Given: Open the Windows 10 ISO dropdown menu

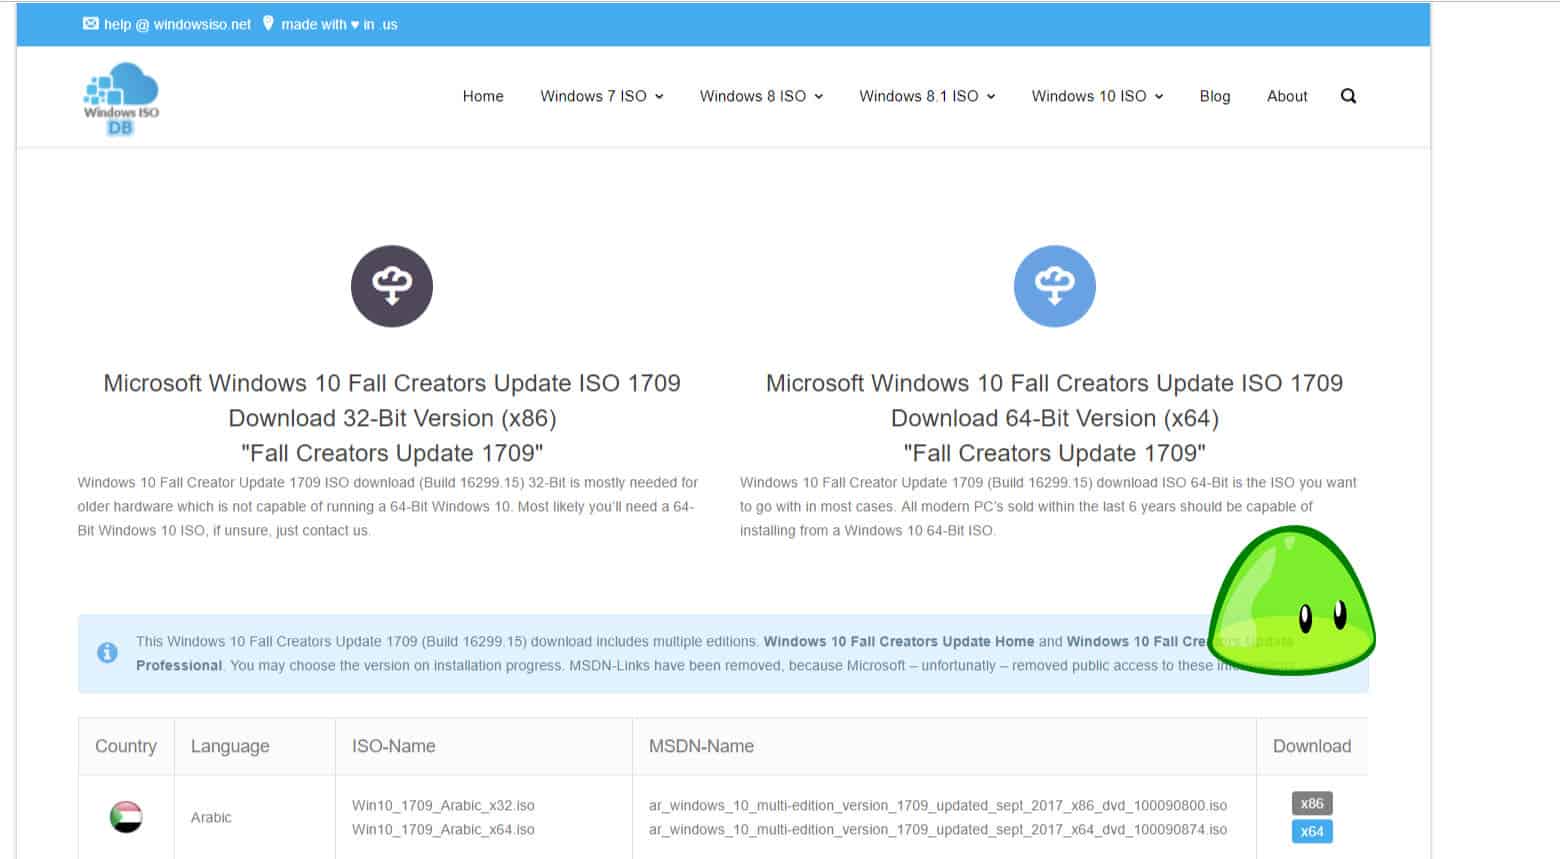Looking at the screenshot, I should tap(1095, 96).
